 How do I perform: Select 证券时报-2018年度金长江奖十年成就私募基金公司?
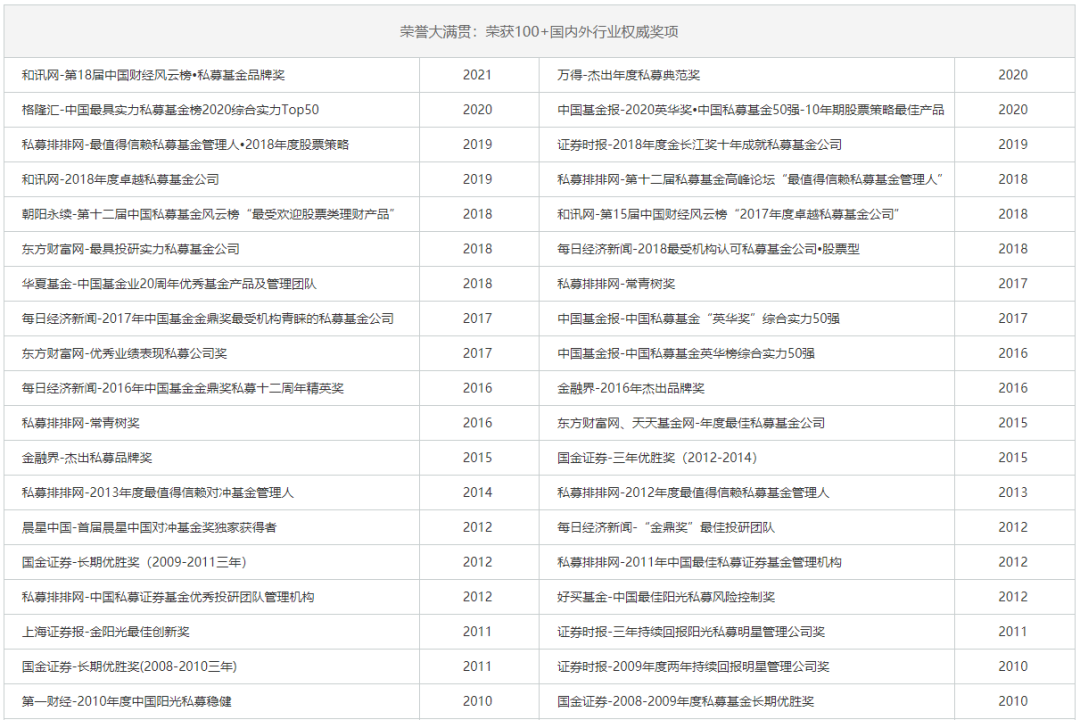(699, 145)
